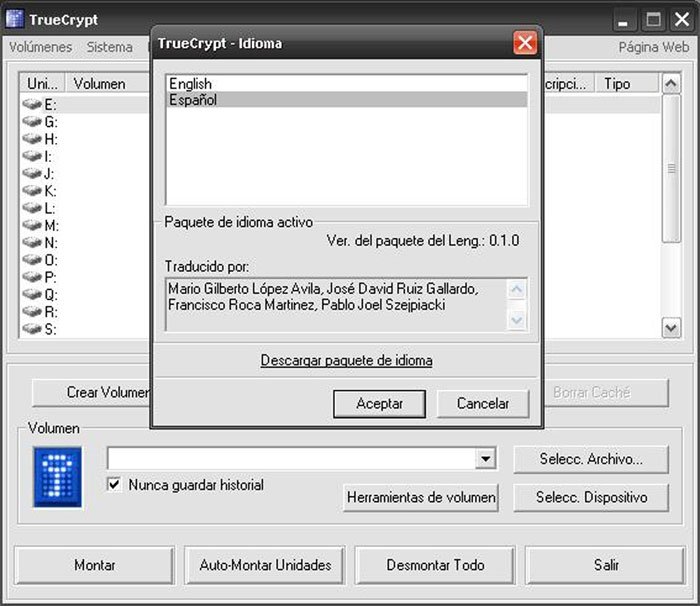Toggle Nunca guardar historial checkbox
Viewport: 700px width, 606px height.
point(114,484)
